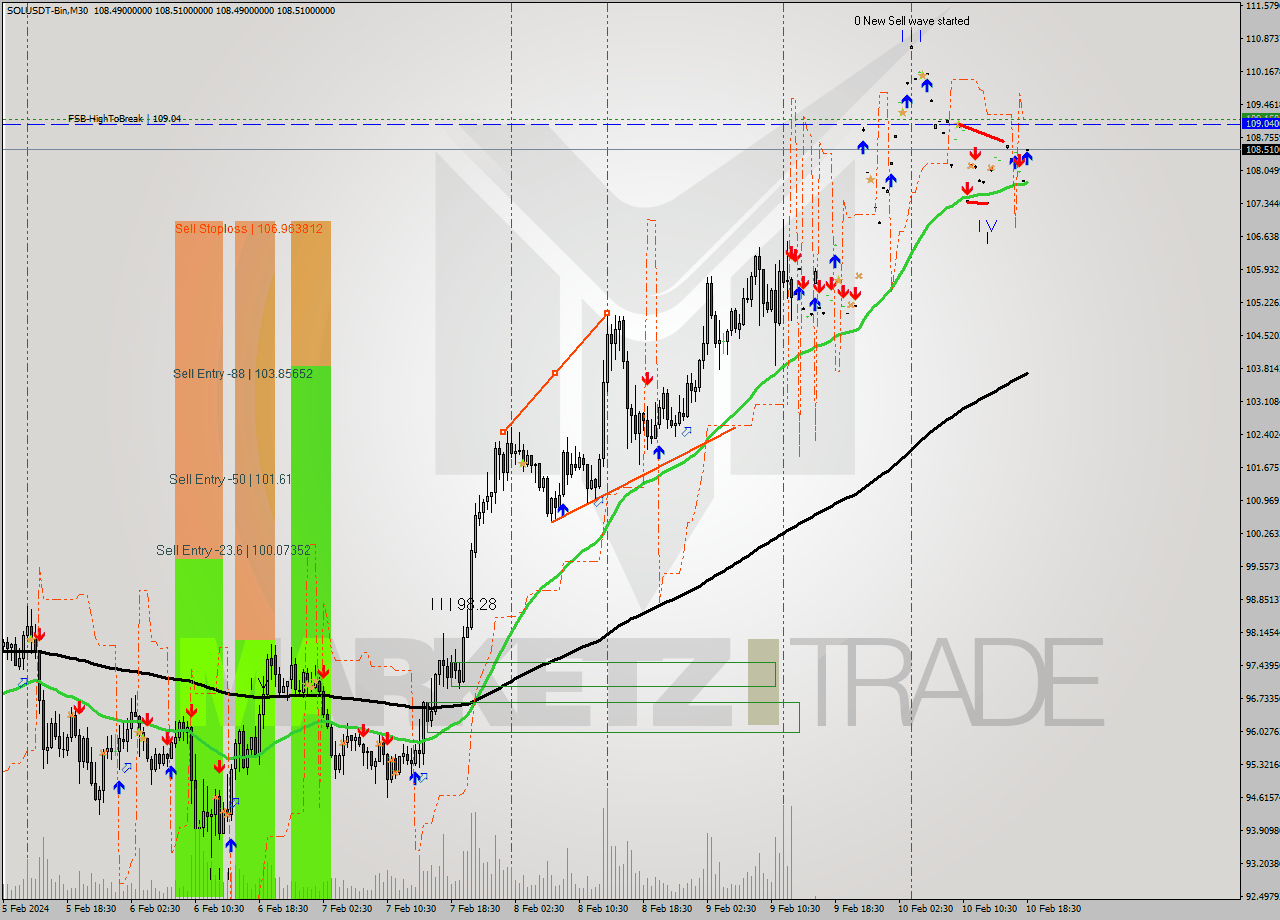Select the 'Sell Entry -88 | 103.85652' label
Viewport: 1280px width, 920px height.
[243, 373]
